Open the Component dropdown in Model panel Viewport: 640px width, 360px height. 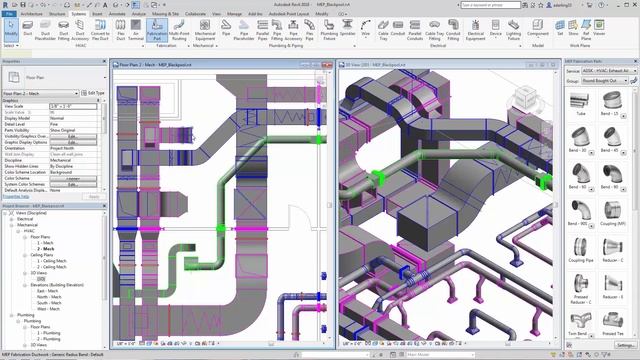click(x=538, y=38)
